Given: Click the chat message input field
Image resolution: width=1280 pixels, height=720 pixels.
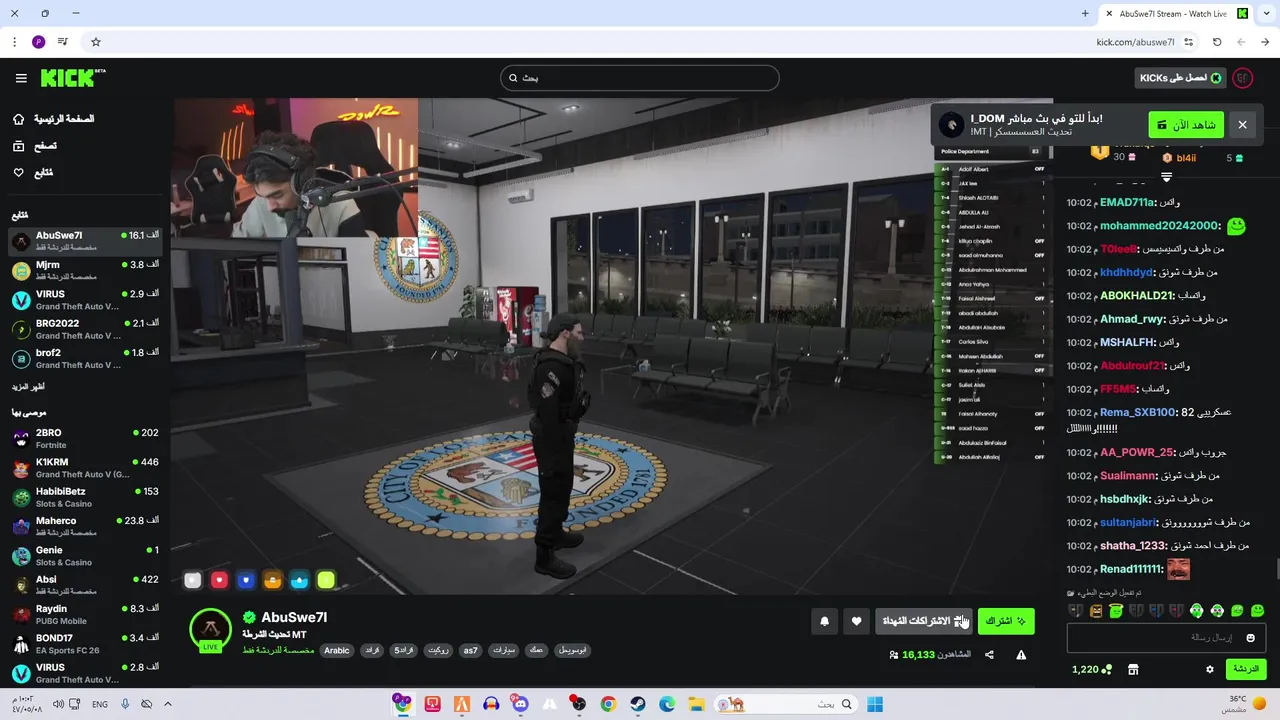Looking at the screenshot, I should 1166,638.
